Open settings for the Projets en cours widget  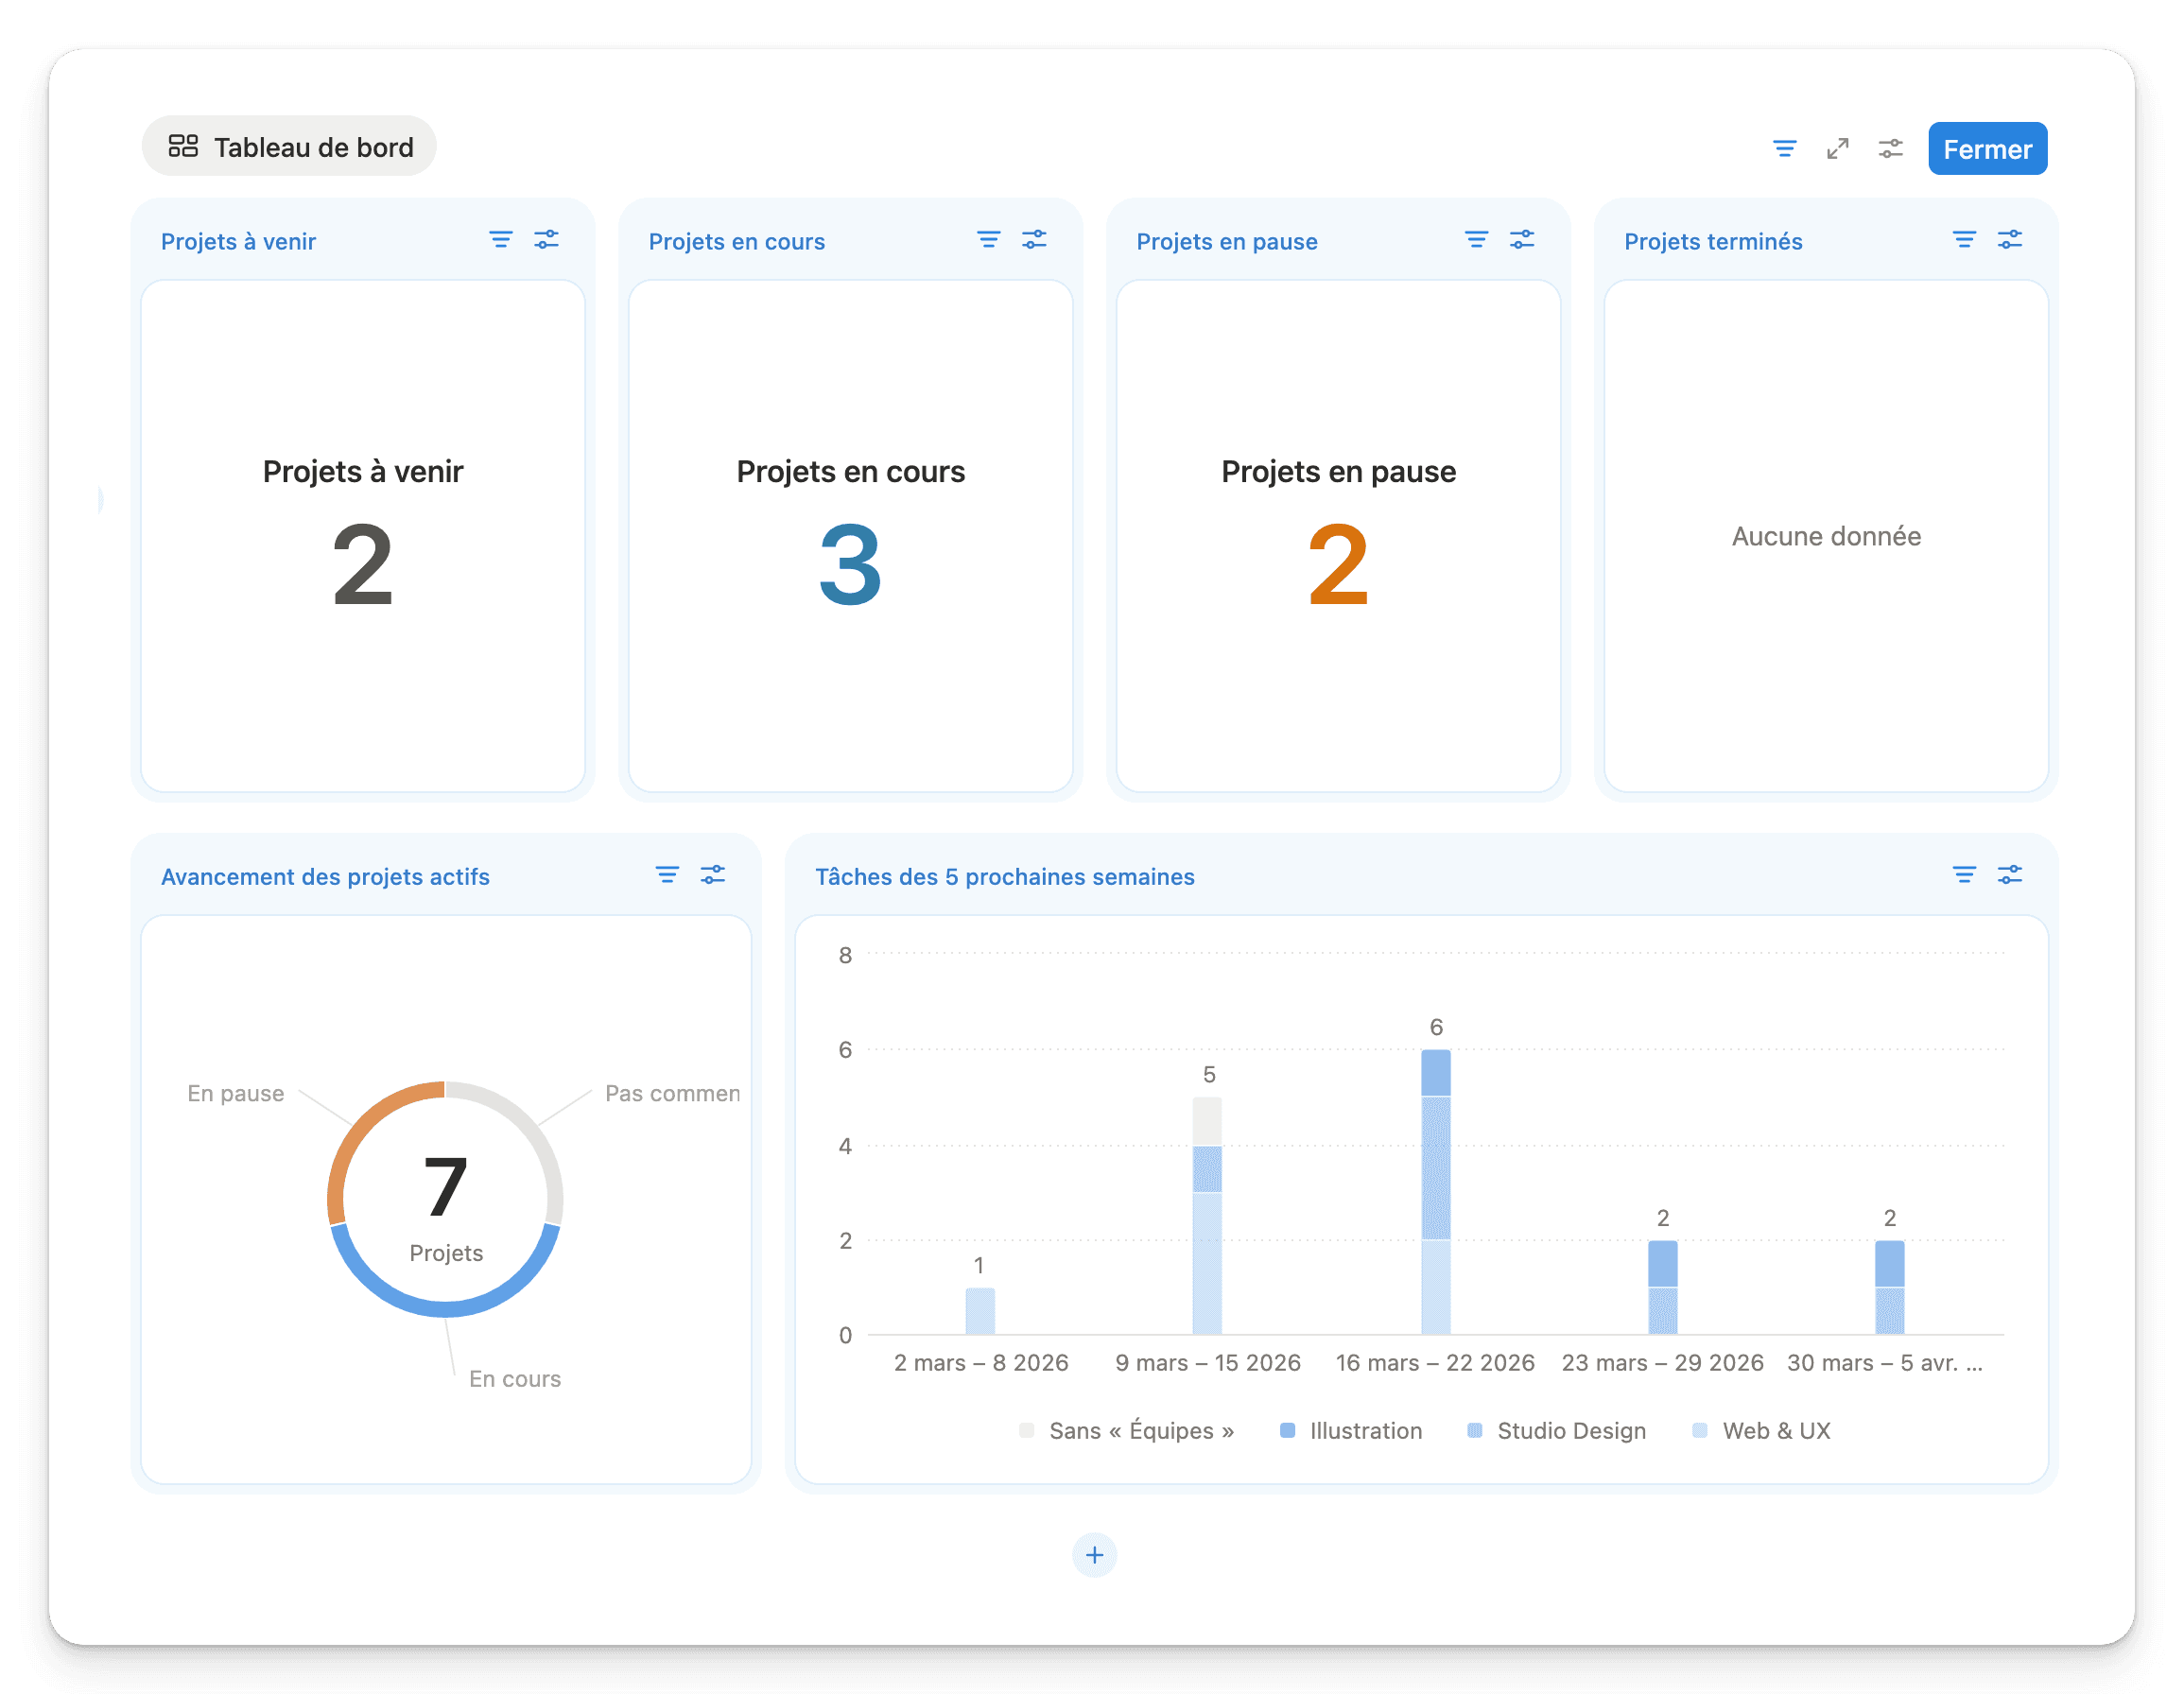[x=1034, y=240]
